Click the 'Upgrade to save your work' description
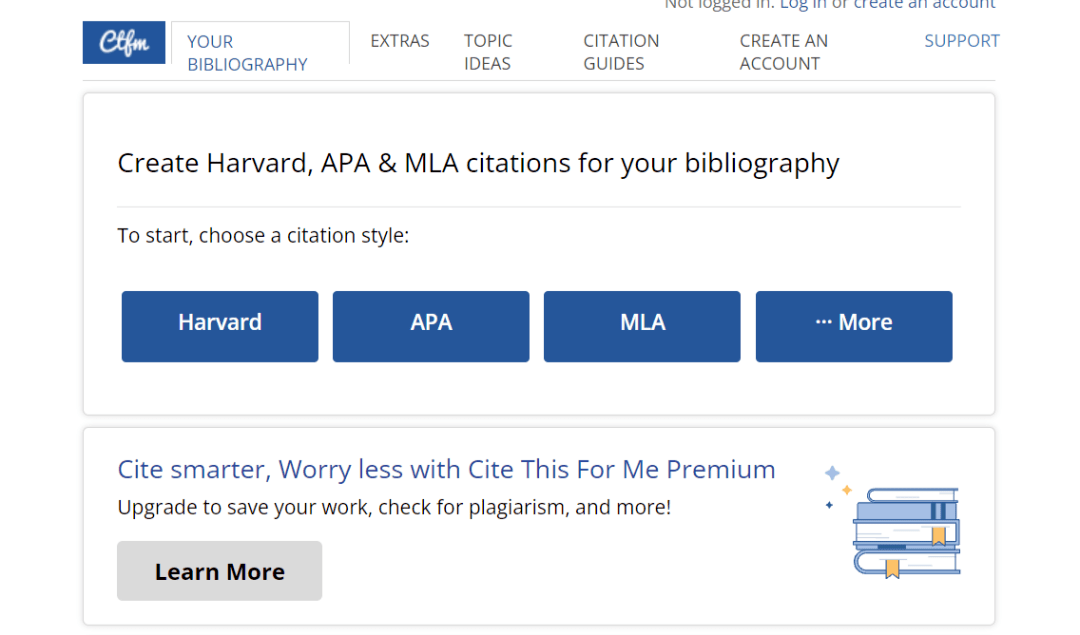 394,508
